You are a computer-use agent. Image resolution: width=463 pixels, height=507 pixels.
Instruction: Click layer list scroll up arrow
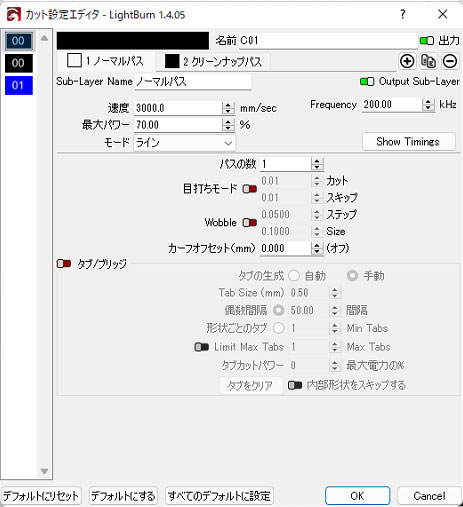pyautogui.click(x=44, y=38)
